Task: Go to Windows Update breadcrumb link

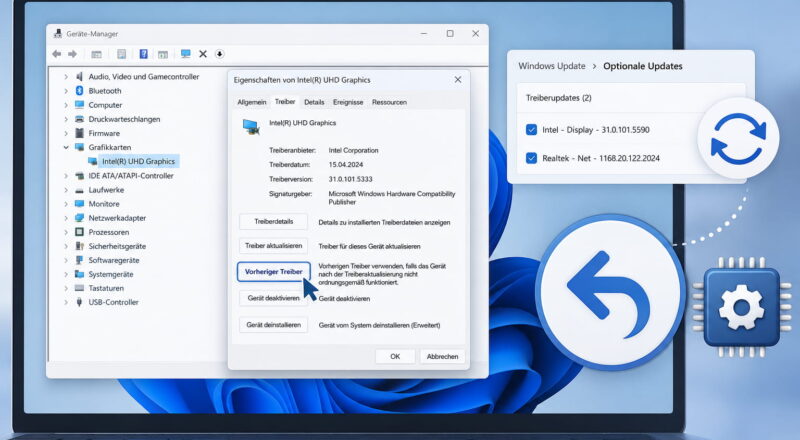Action: click(552, 66)
